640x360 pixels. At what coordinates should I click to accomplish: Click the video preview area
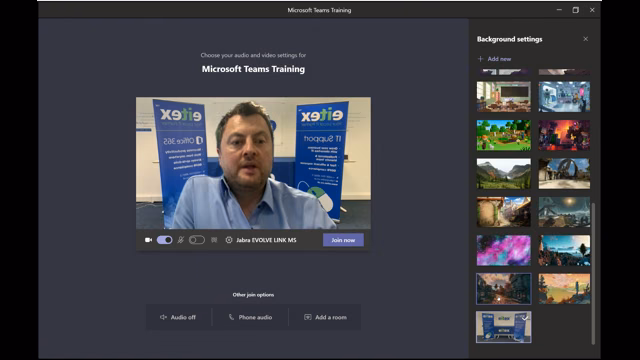coord(253,163)
